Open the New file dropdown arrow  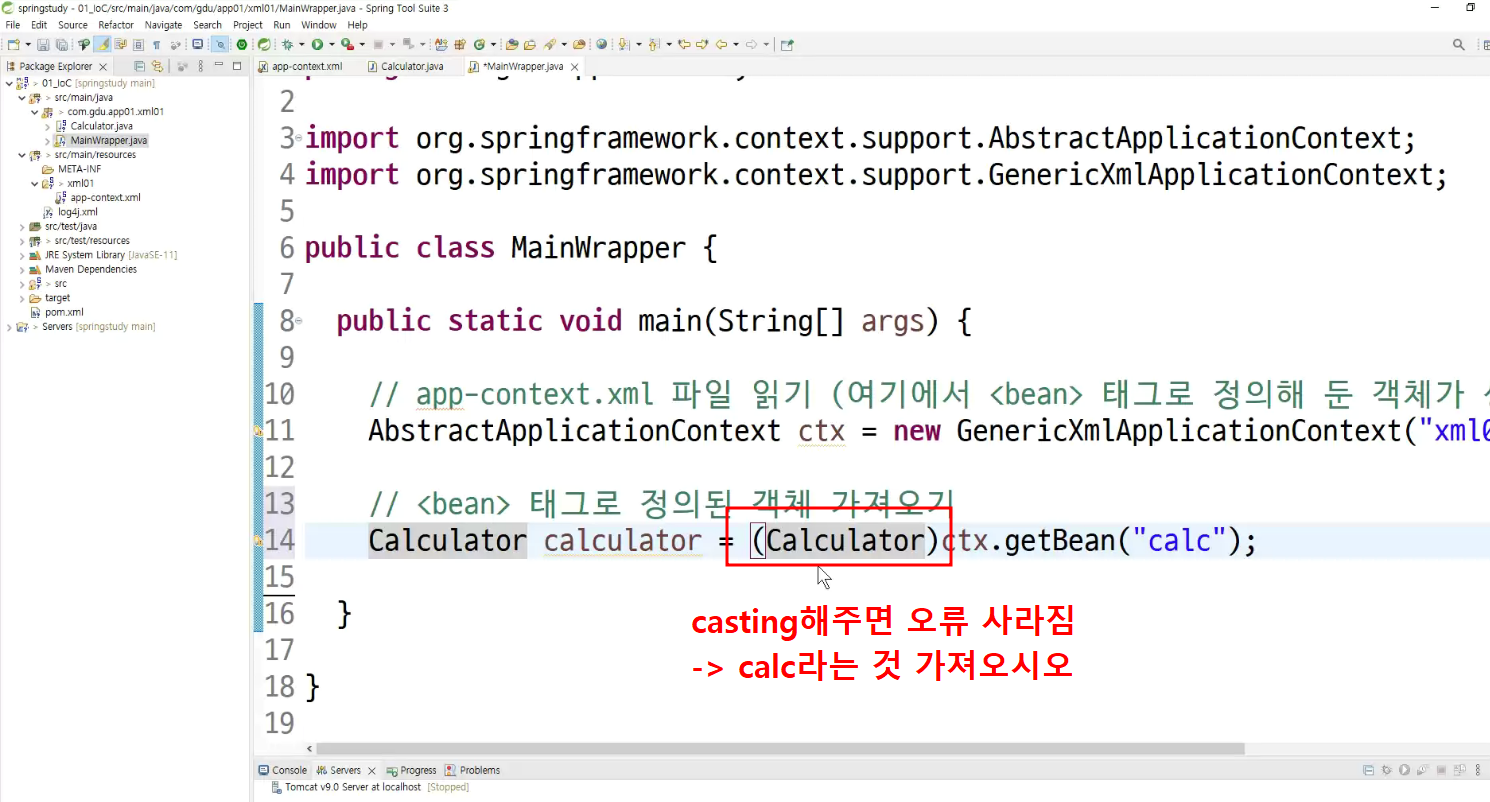[28, 44]
